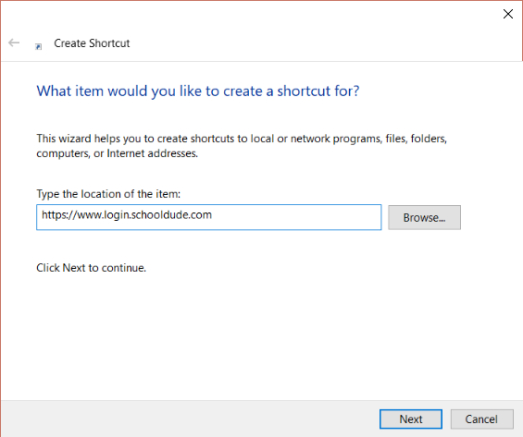Close the Create Shortcut dialog with X
Screen dimensions: 523x437
(508, 14)
